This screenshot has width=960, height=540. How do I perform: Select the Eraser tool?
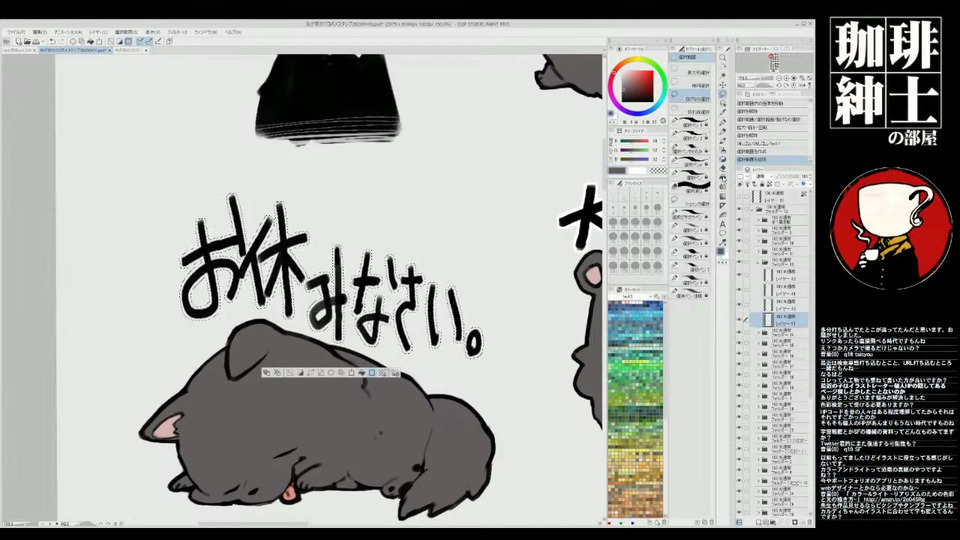(722, 168)
